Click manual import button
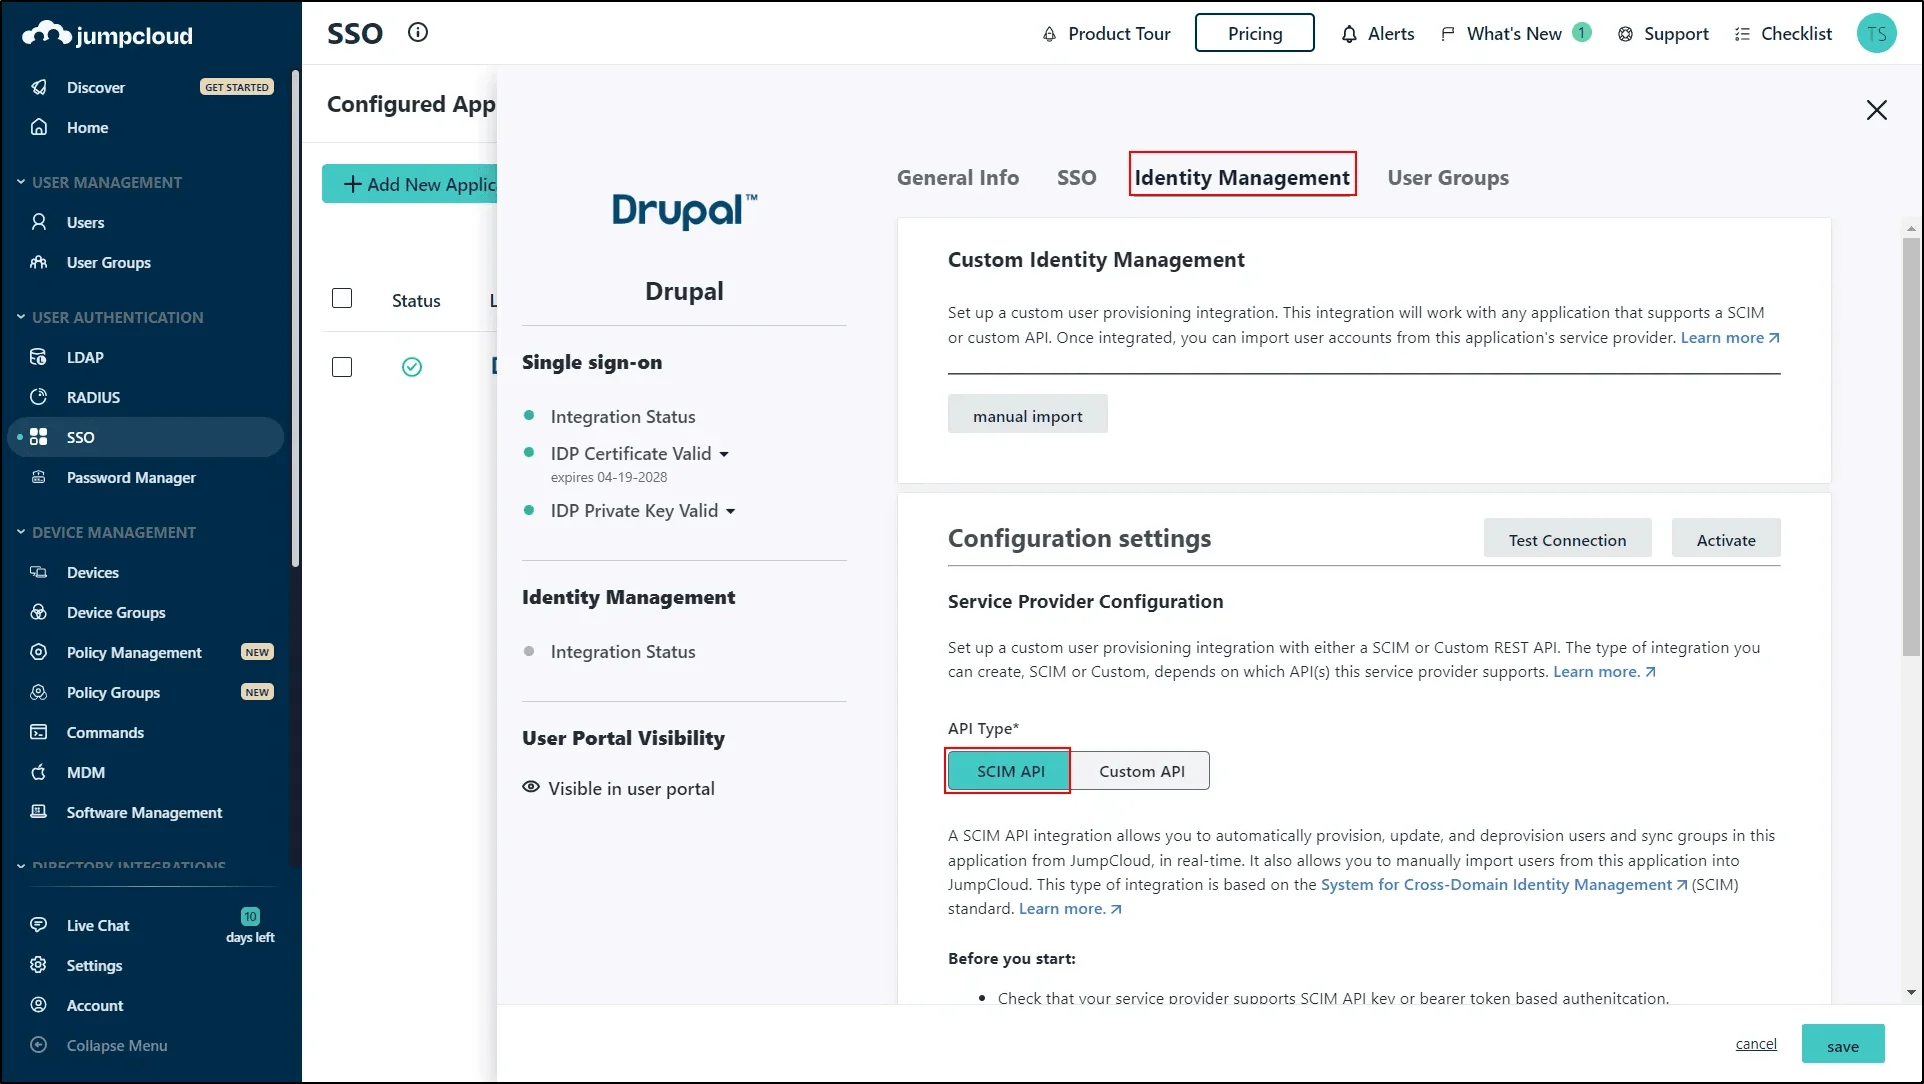This screenshot has width=1924, height=1084. pyautogui.click(x=1027, y=415)
